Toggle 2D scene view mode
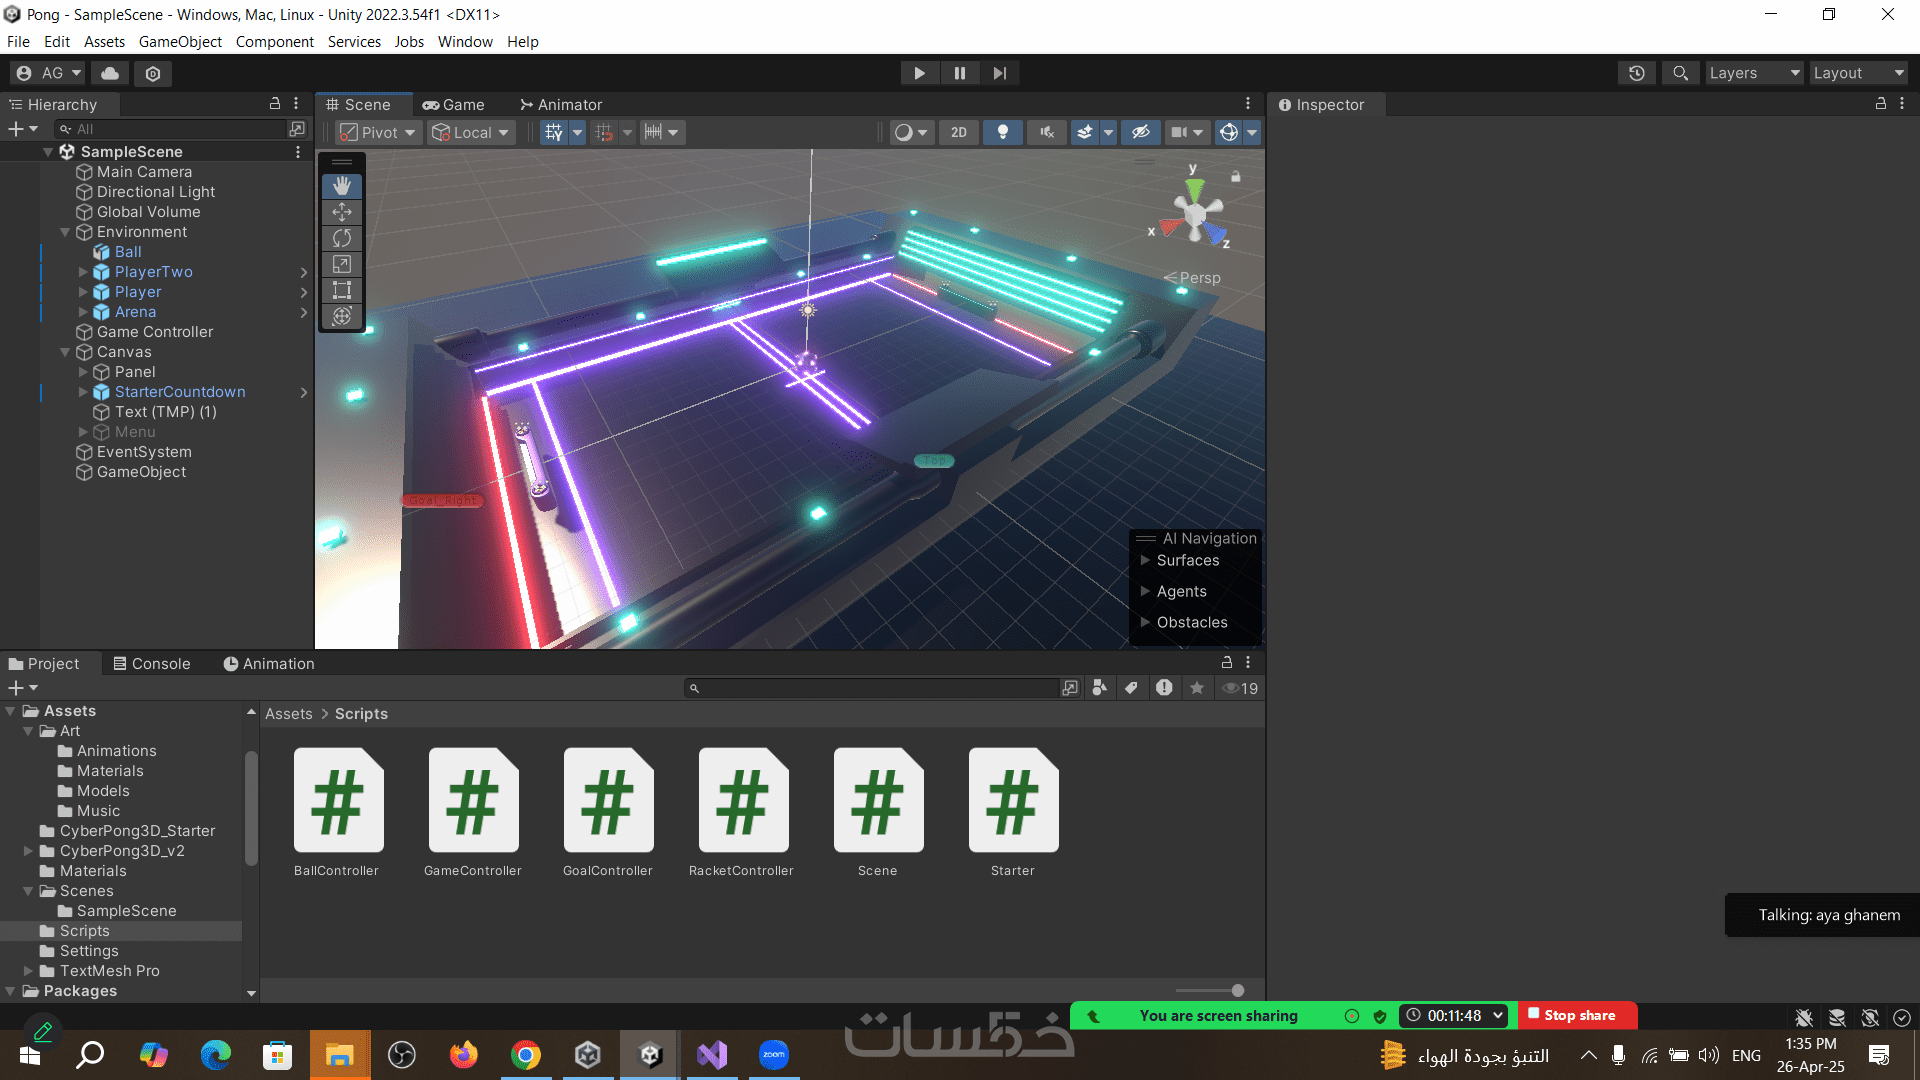 [958, 132]
